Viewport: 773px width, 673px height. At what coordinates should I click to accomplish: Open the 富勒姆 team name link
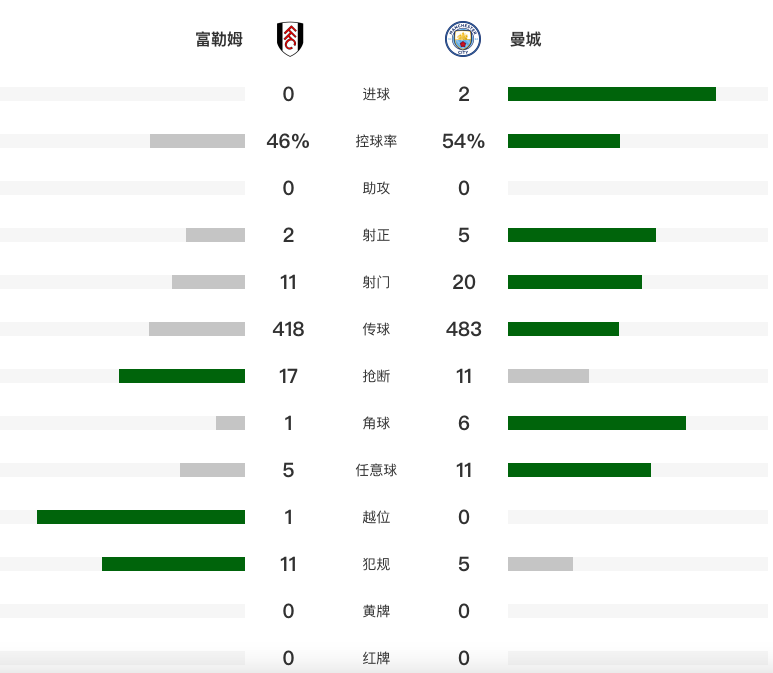pyautogui.click(x=219, y=39)
